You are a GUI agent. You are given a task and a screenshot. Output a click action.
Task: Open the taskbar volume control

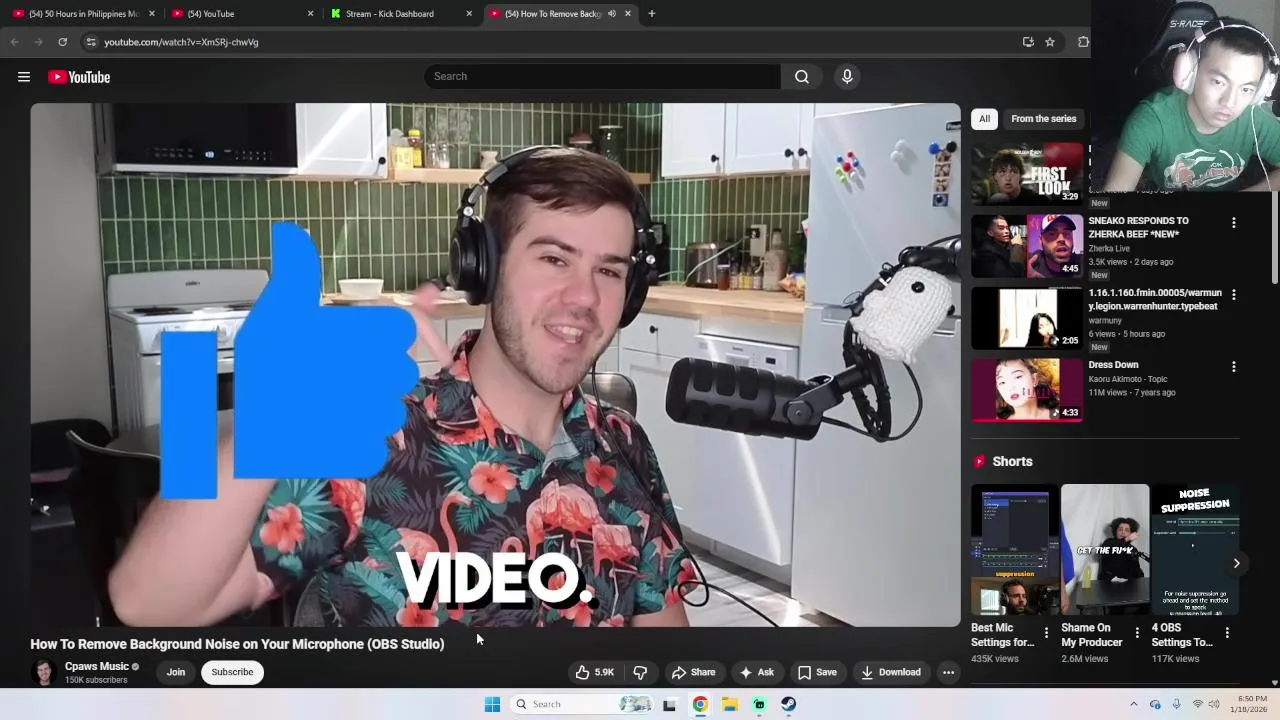pos(1213,704)
